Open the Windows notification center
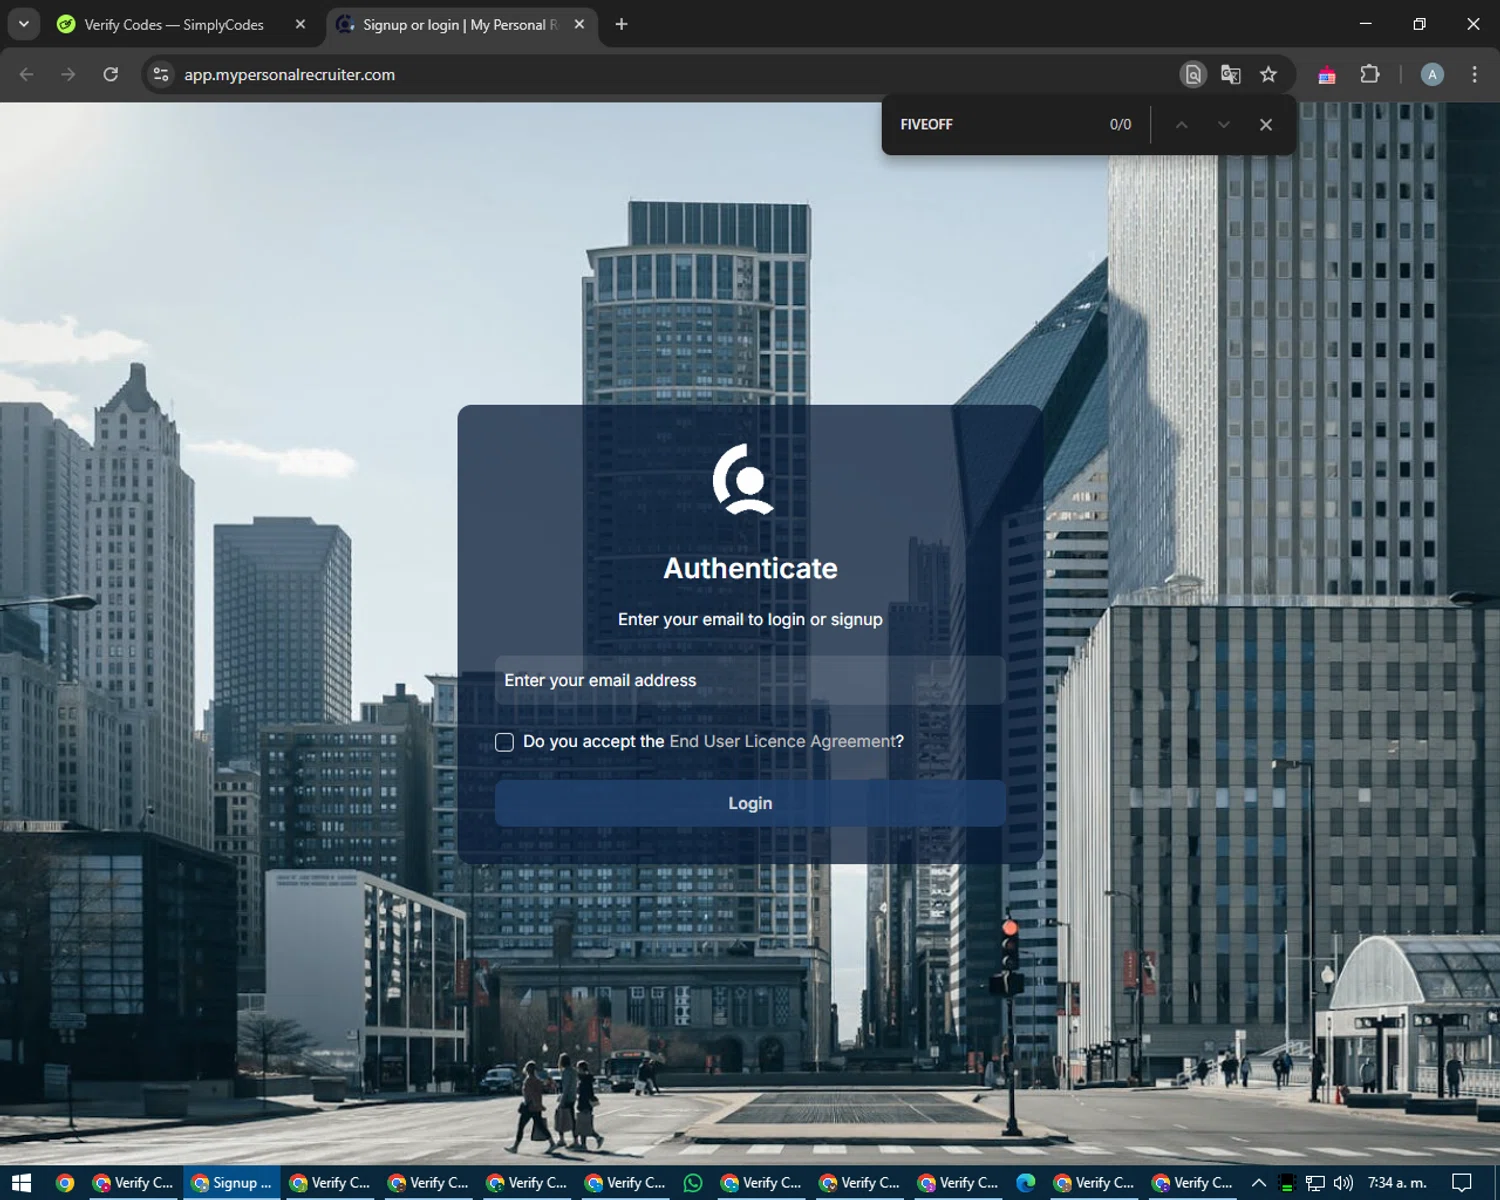The height and width of the screenshot is (1200, 1500). pos(1462,1183)
